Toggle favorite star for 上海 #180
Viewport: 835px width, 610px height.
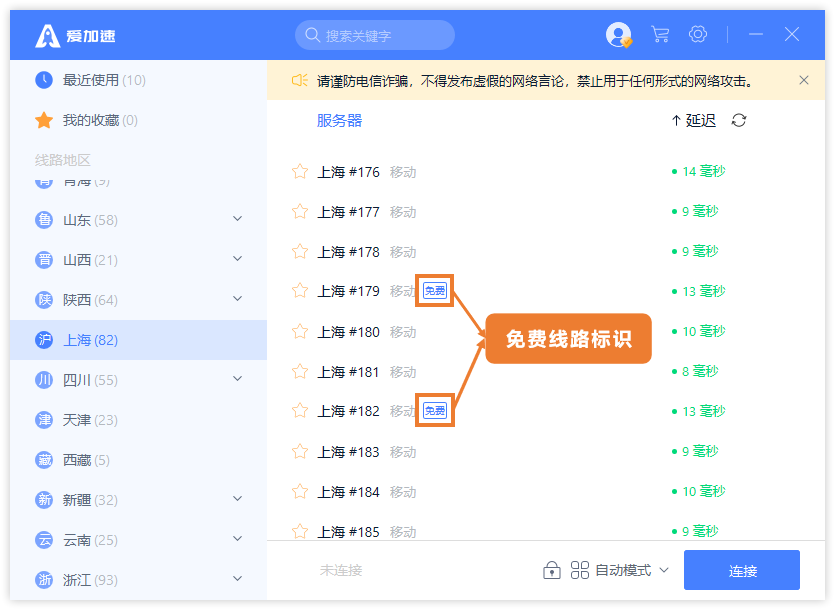pos(300,331)
